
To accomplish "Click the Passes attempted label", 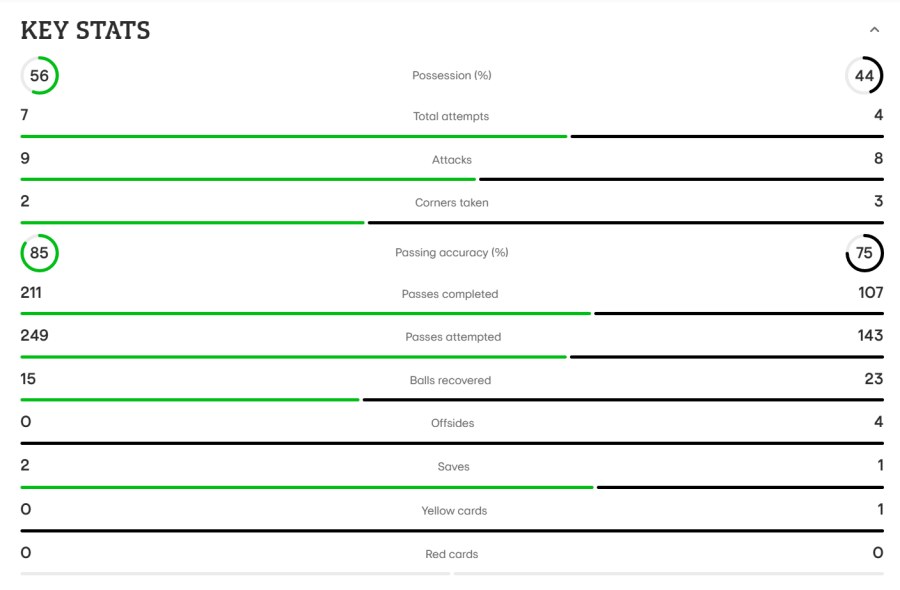I will click(x=453, y=337).
